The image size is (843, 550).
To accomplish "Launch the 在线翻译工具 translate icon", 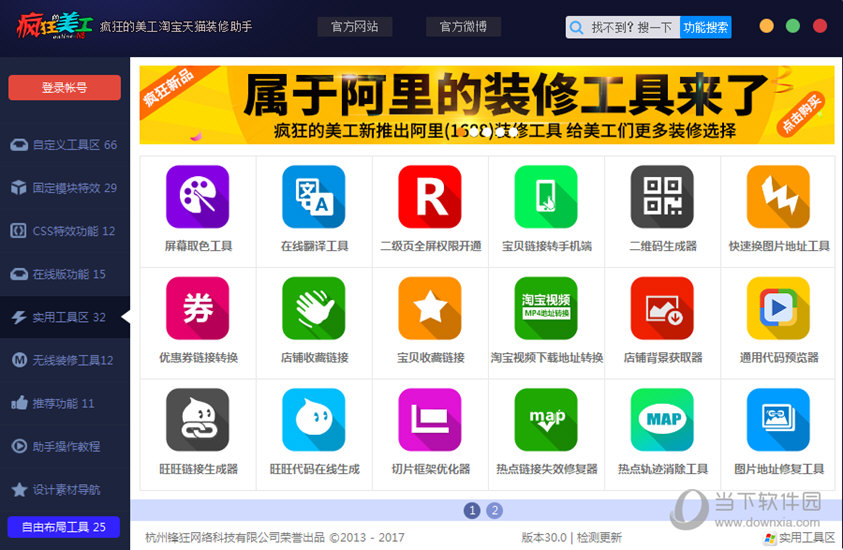I will pos(313,197).
